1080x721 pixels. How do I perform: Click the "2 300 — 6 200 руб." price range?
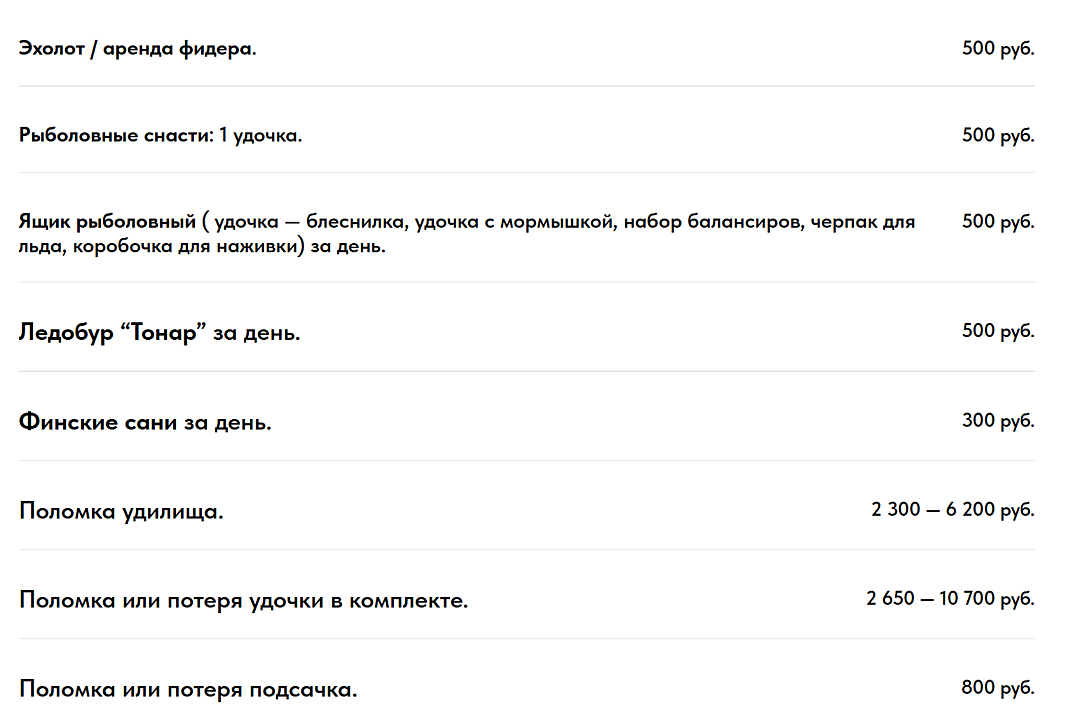coord(952,510)
